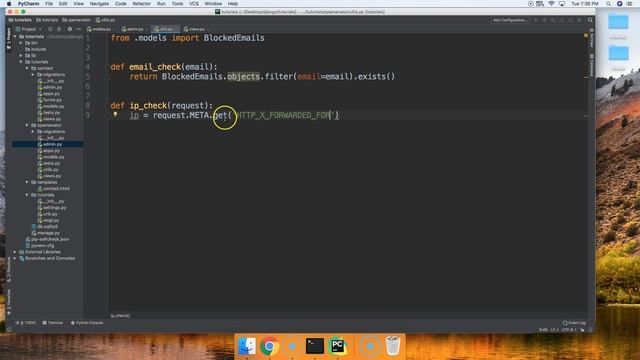Screen dimensions: 640x360
Task: Open Notification Center in macOS menu bar
Action: click(629, 4)
